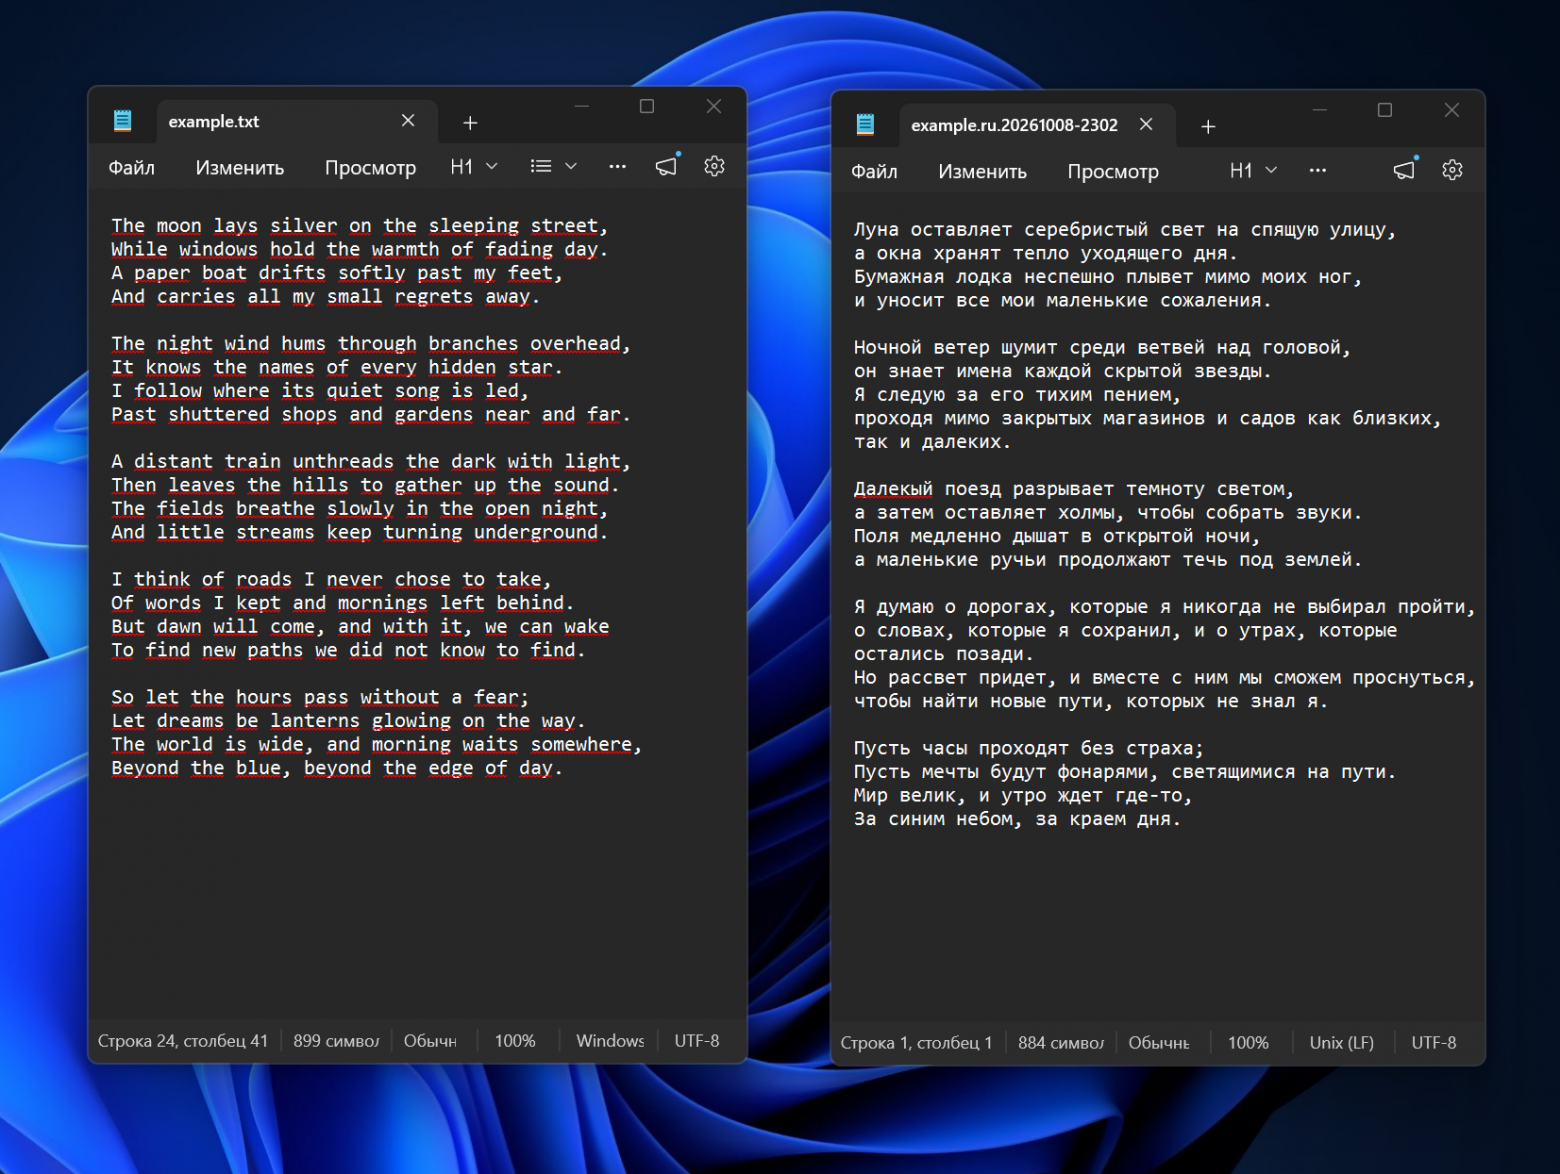
Task: Open Изменить menu in example.ru window
Action: [982, 172]
